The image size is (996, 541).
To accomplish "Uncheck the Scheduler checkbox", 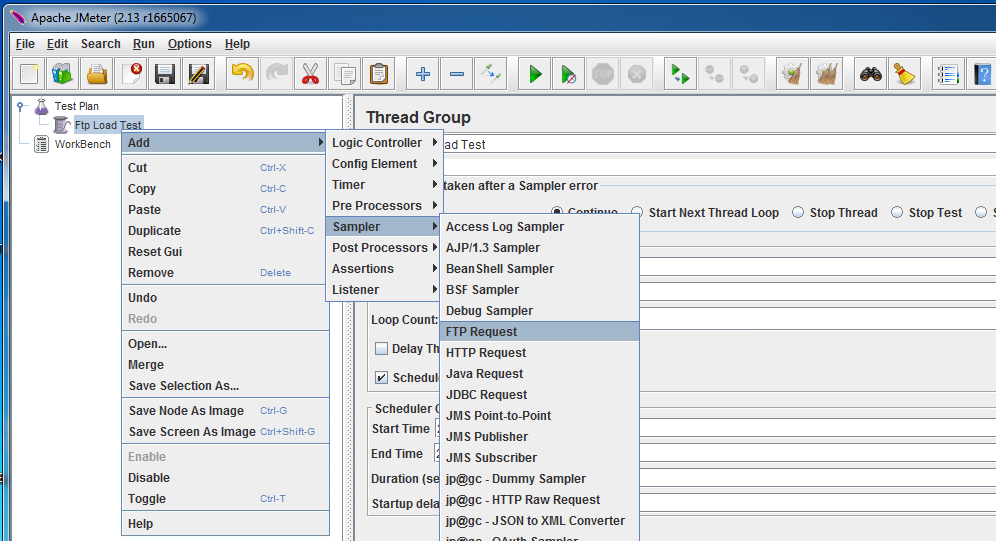I will pyautogui.click(x=381, y=377).
